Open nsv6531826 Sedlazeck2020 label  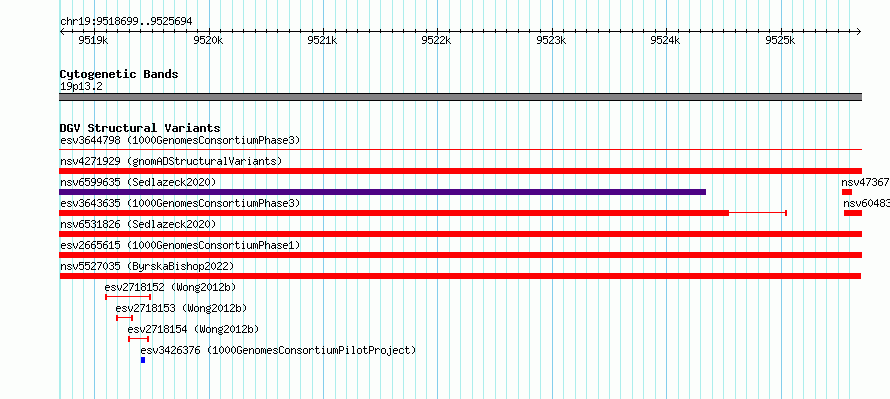click(138, 224)
